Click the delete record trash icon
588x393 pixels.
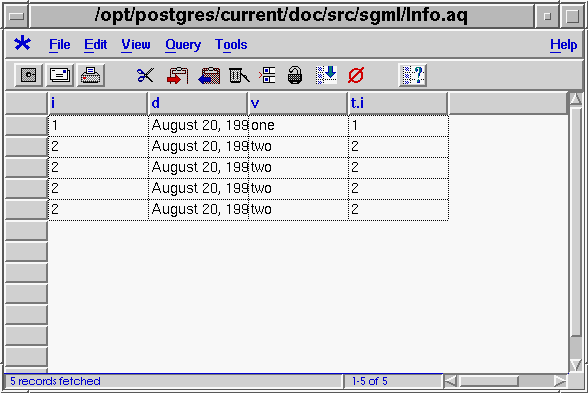click(x=239, y=75)
